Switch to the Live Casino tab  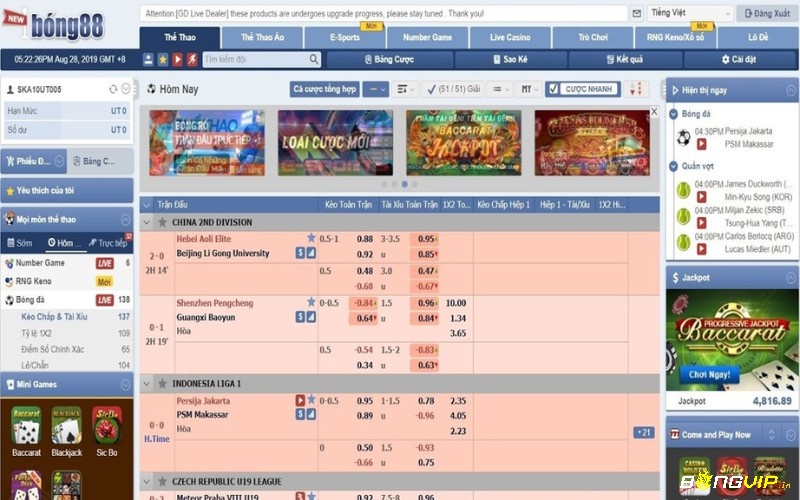(510, 37)
